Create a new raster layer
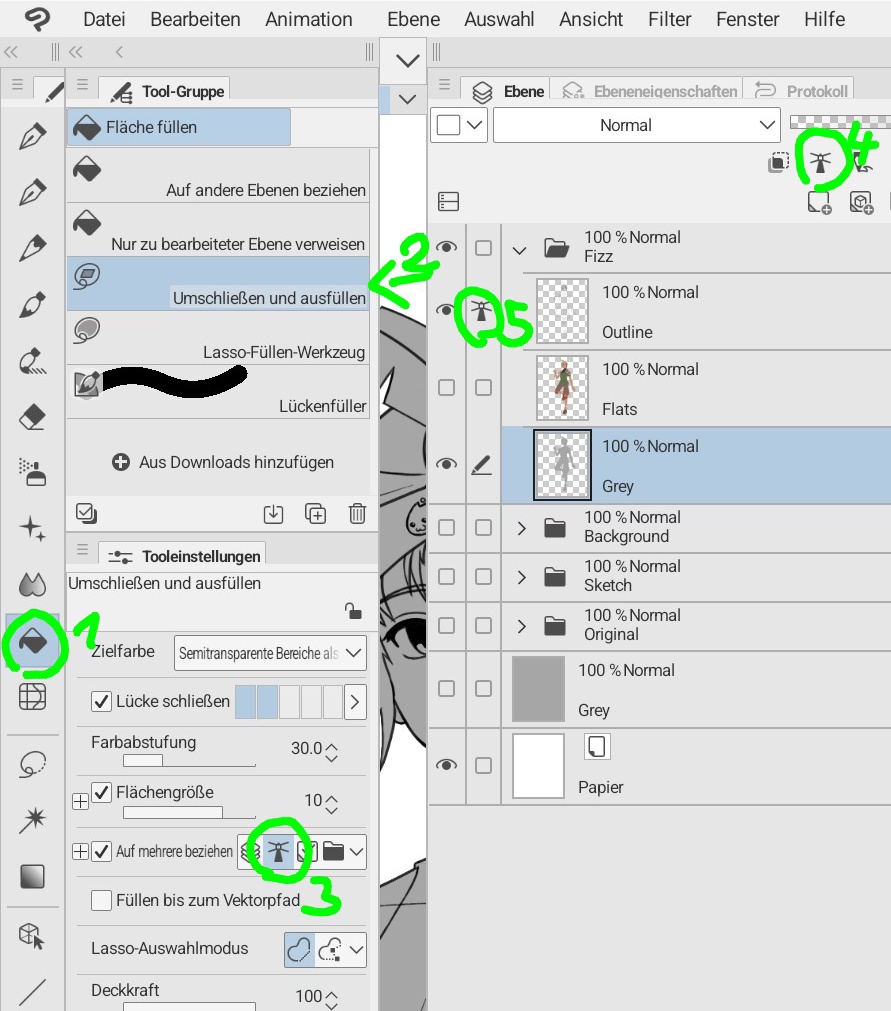 (x=819, y=202)
